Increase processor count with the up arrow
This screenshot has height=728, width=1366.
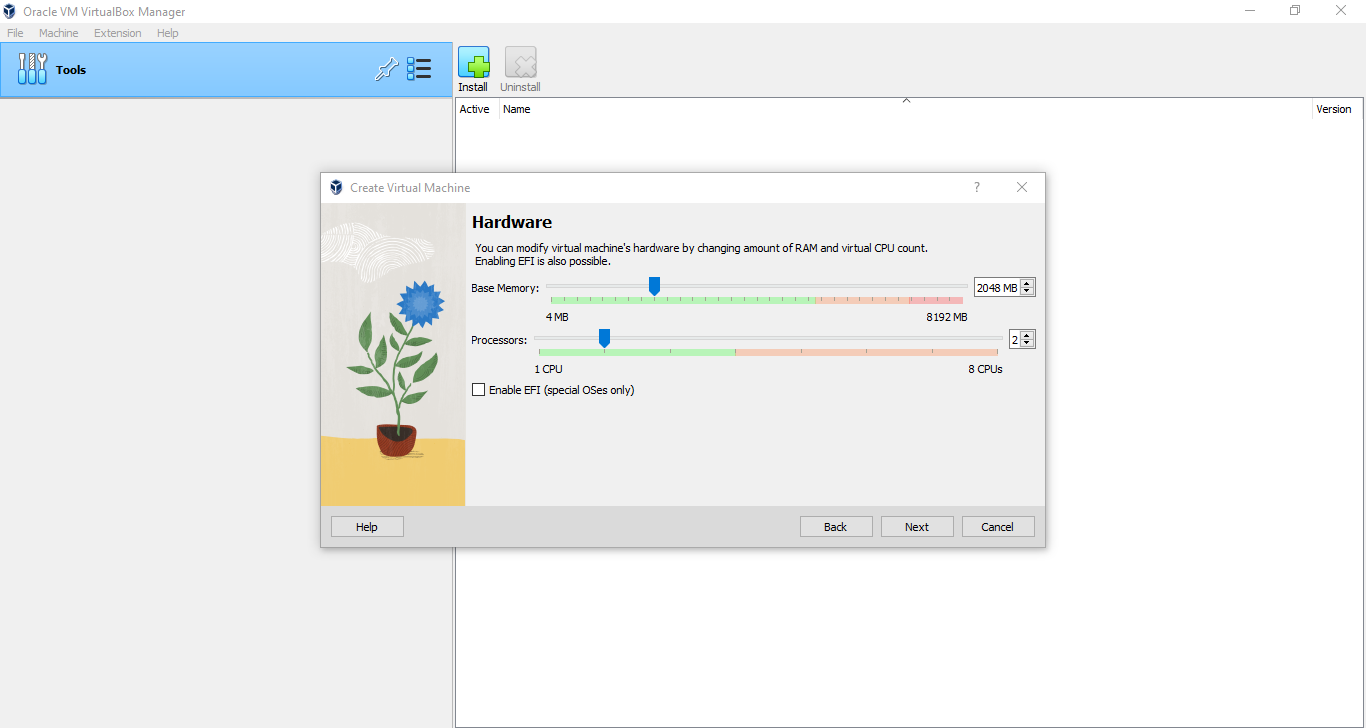(1027, 335)
